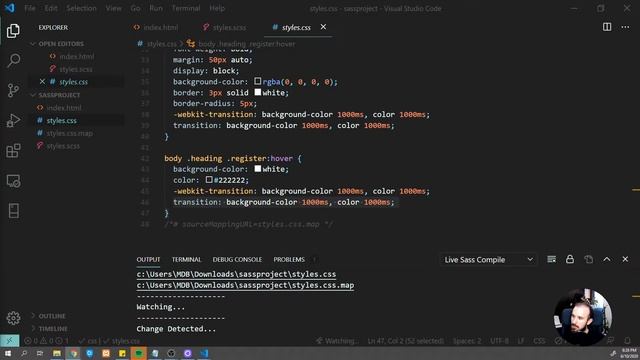This screenshot has width=640, height=360.
Task: Change LF end of line sequence
Action: pos(521,340)
